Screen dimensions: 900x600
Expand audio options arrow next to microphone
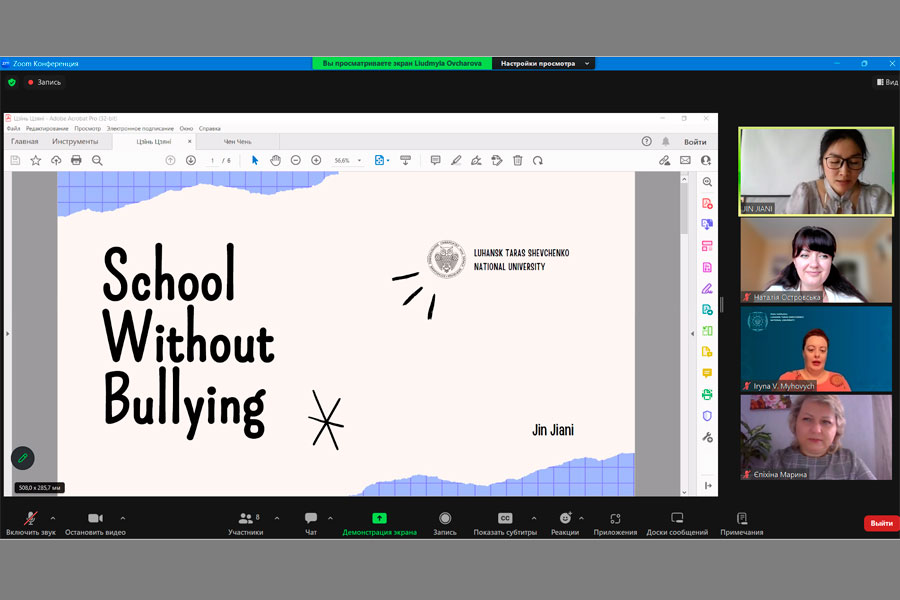point(53,518)
